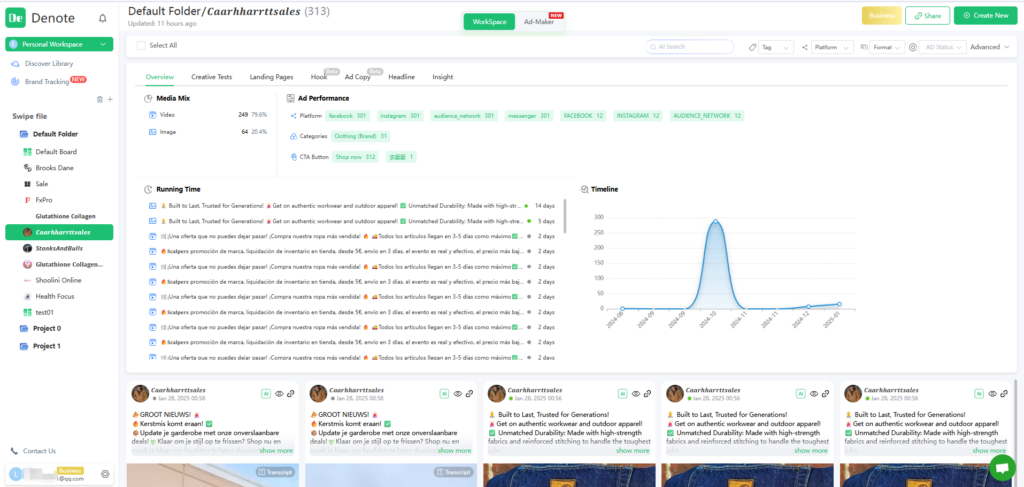The width and height of the screenshot is (1024, 487).
Task: Click the Create New button
Action: coord(984,16)
